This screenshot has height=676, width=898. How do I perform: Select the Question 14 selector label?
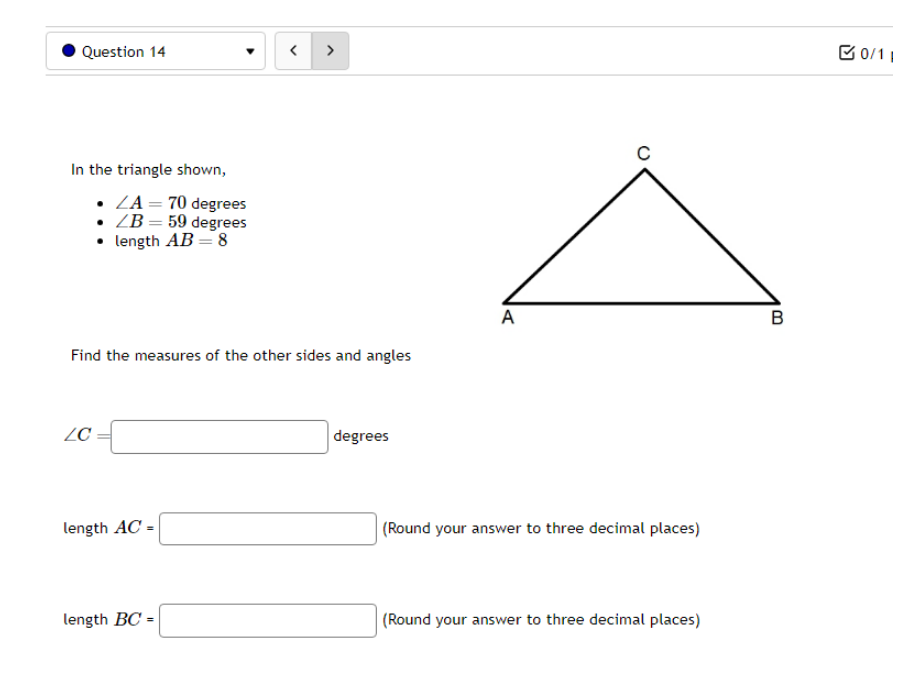[x=125, y=51]
